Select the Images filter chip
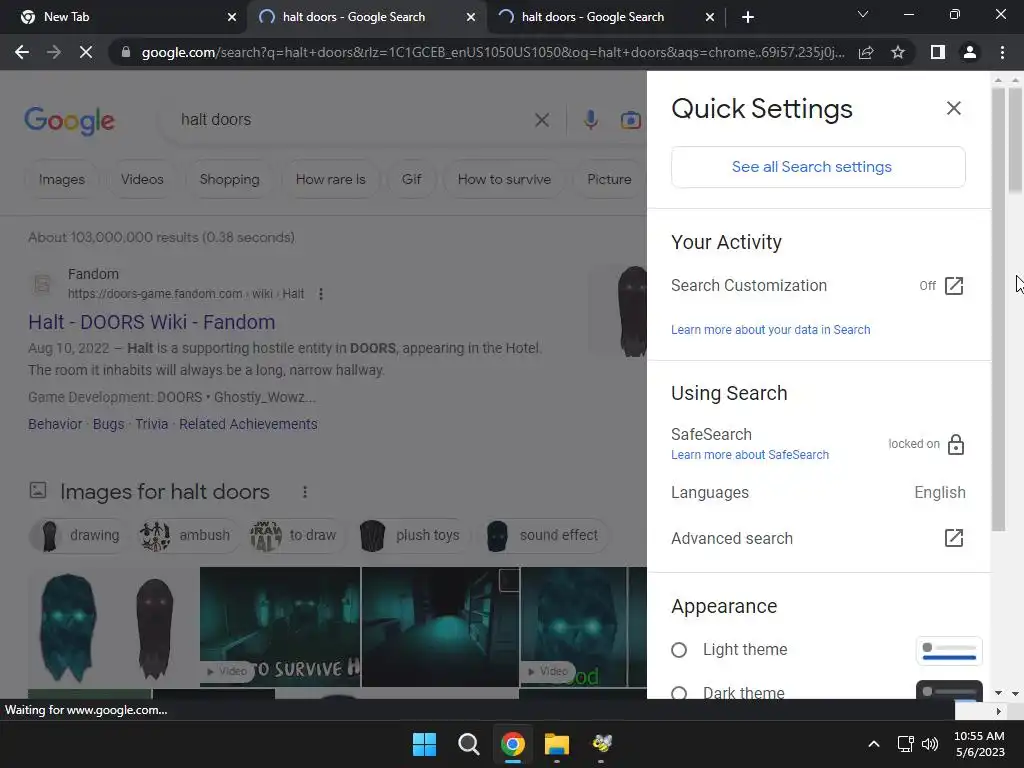 pos(61,180)
